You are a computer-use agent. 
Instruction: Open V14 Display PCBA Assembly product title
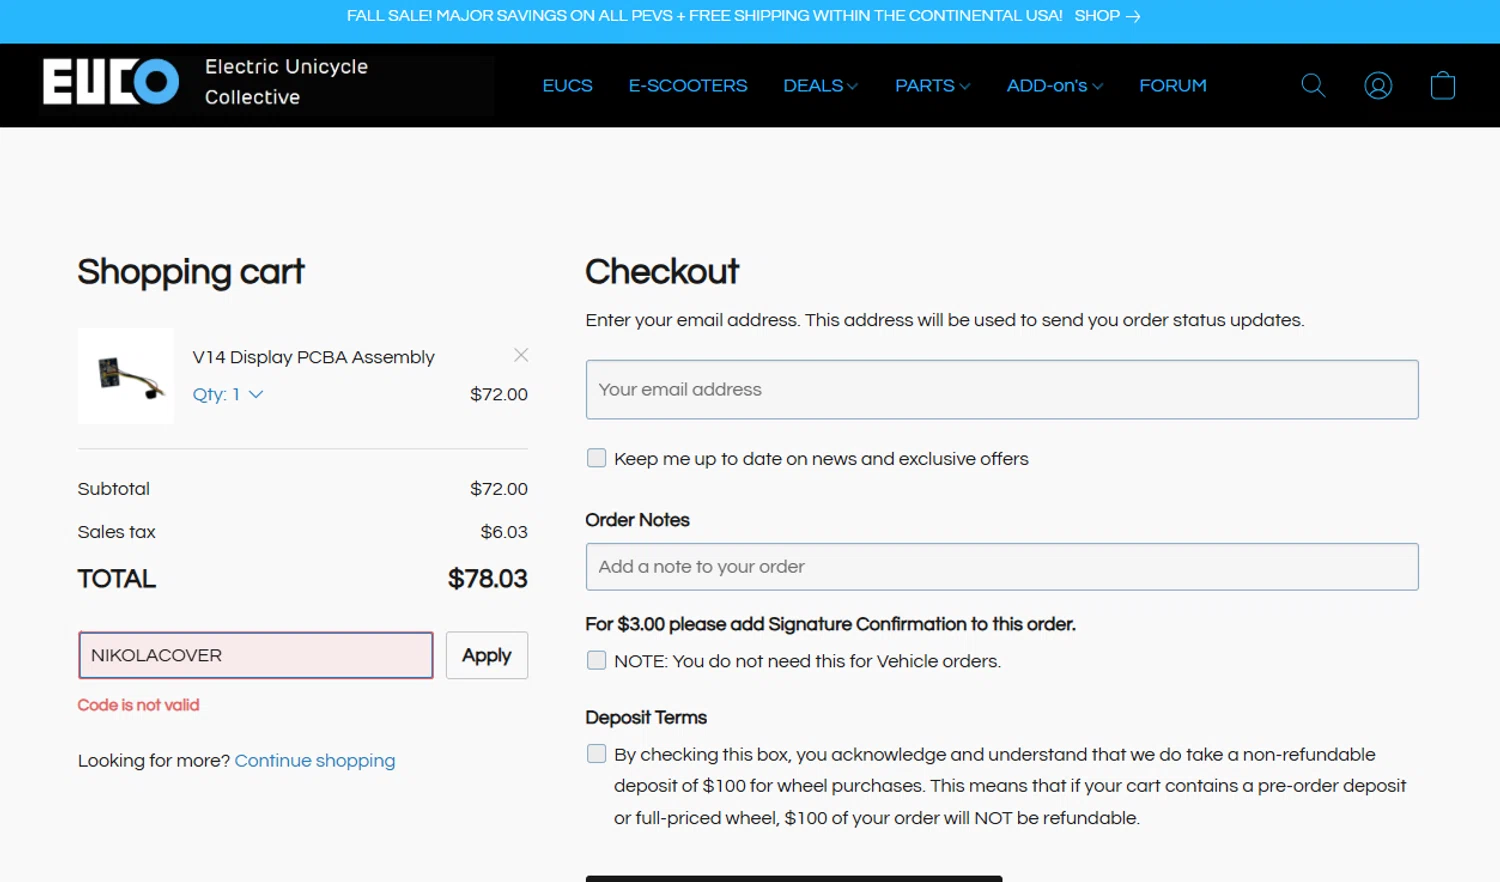click(313, 357)
